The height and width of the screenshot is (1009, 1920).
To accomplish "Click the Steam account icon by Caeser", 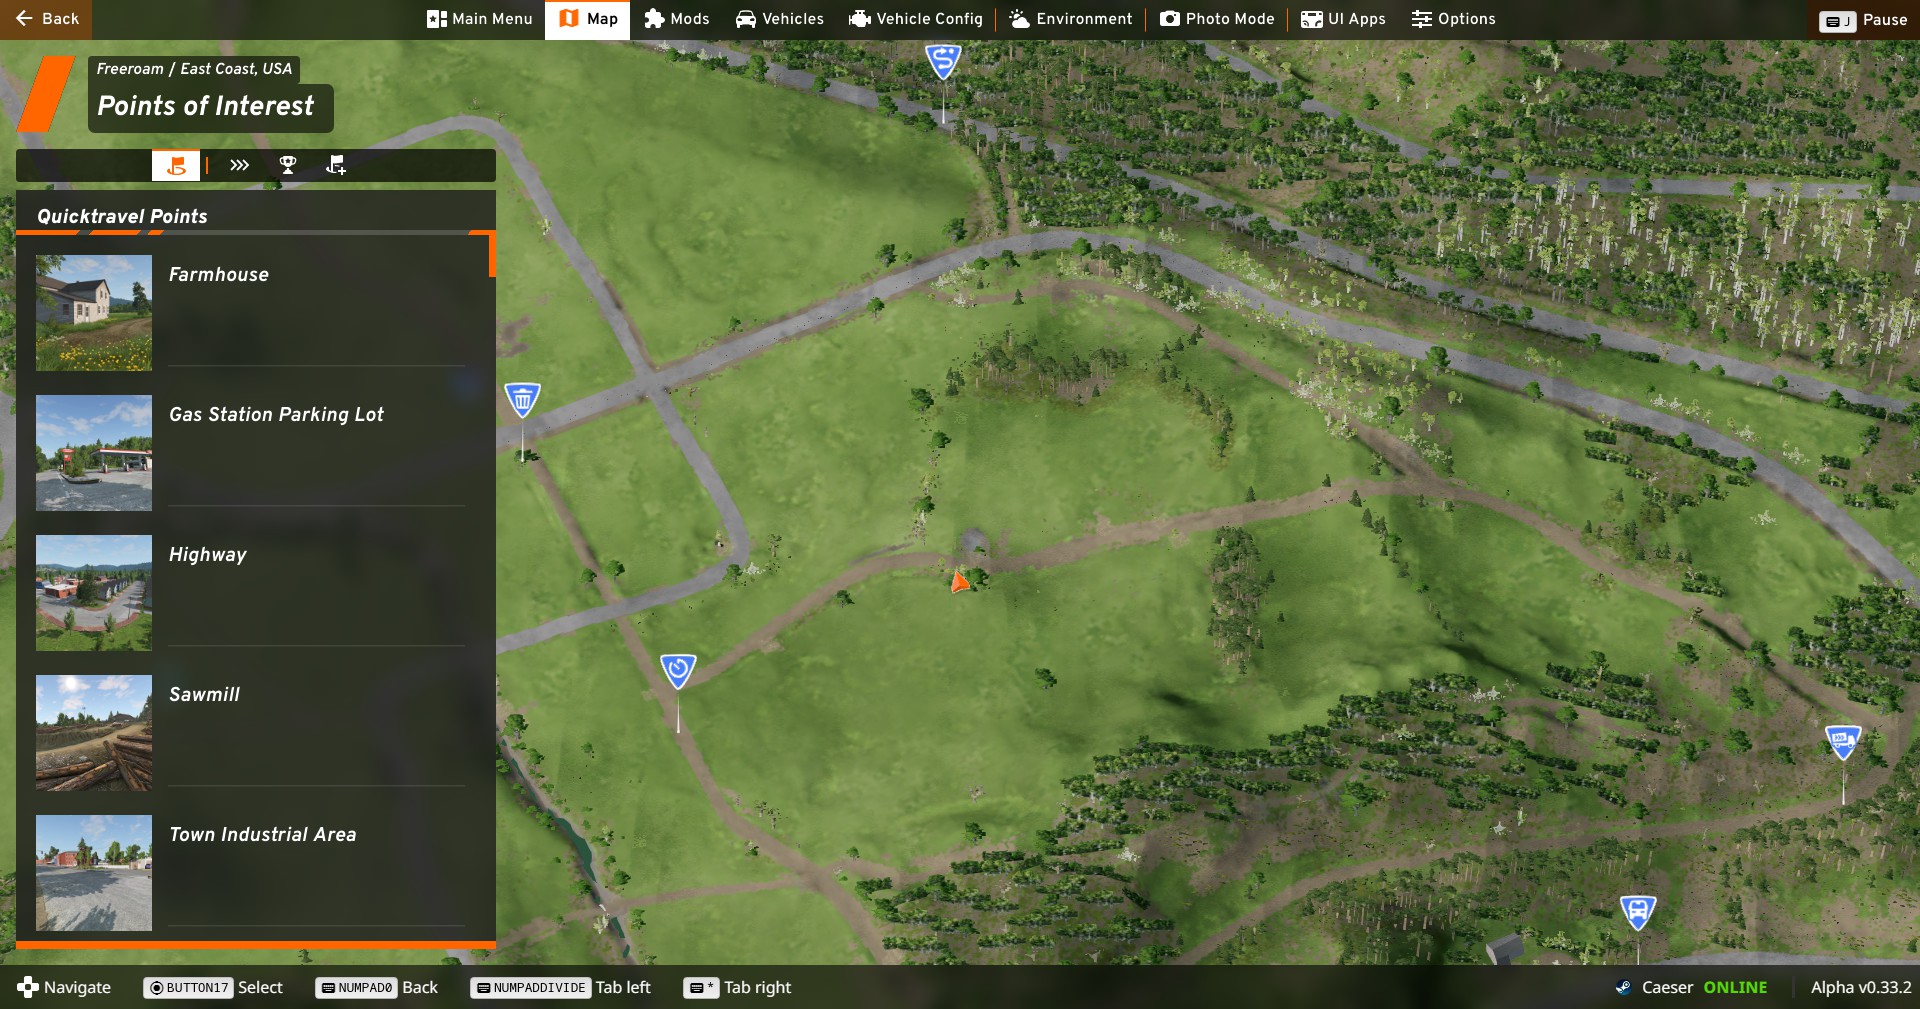I will (1623, 988).
